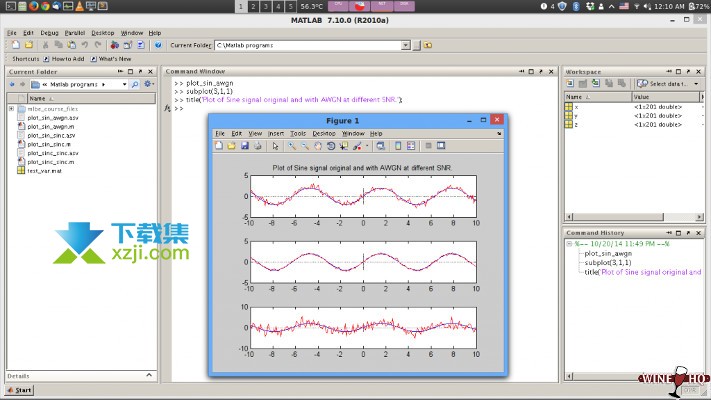
Task: Open Insert menu in Figure 1 window
Action: coord(276,133)
